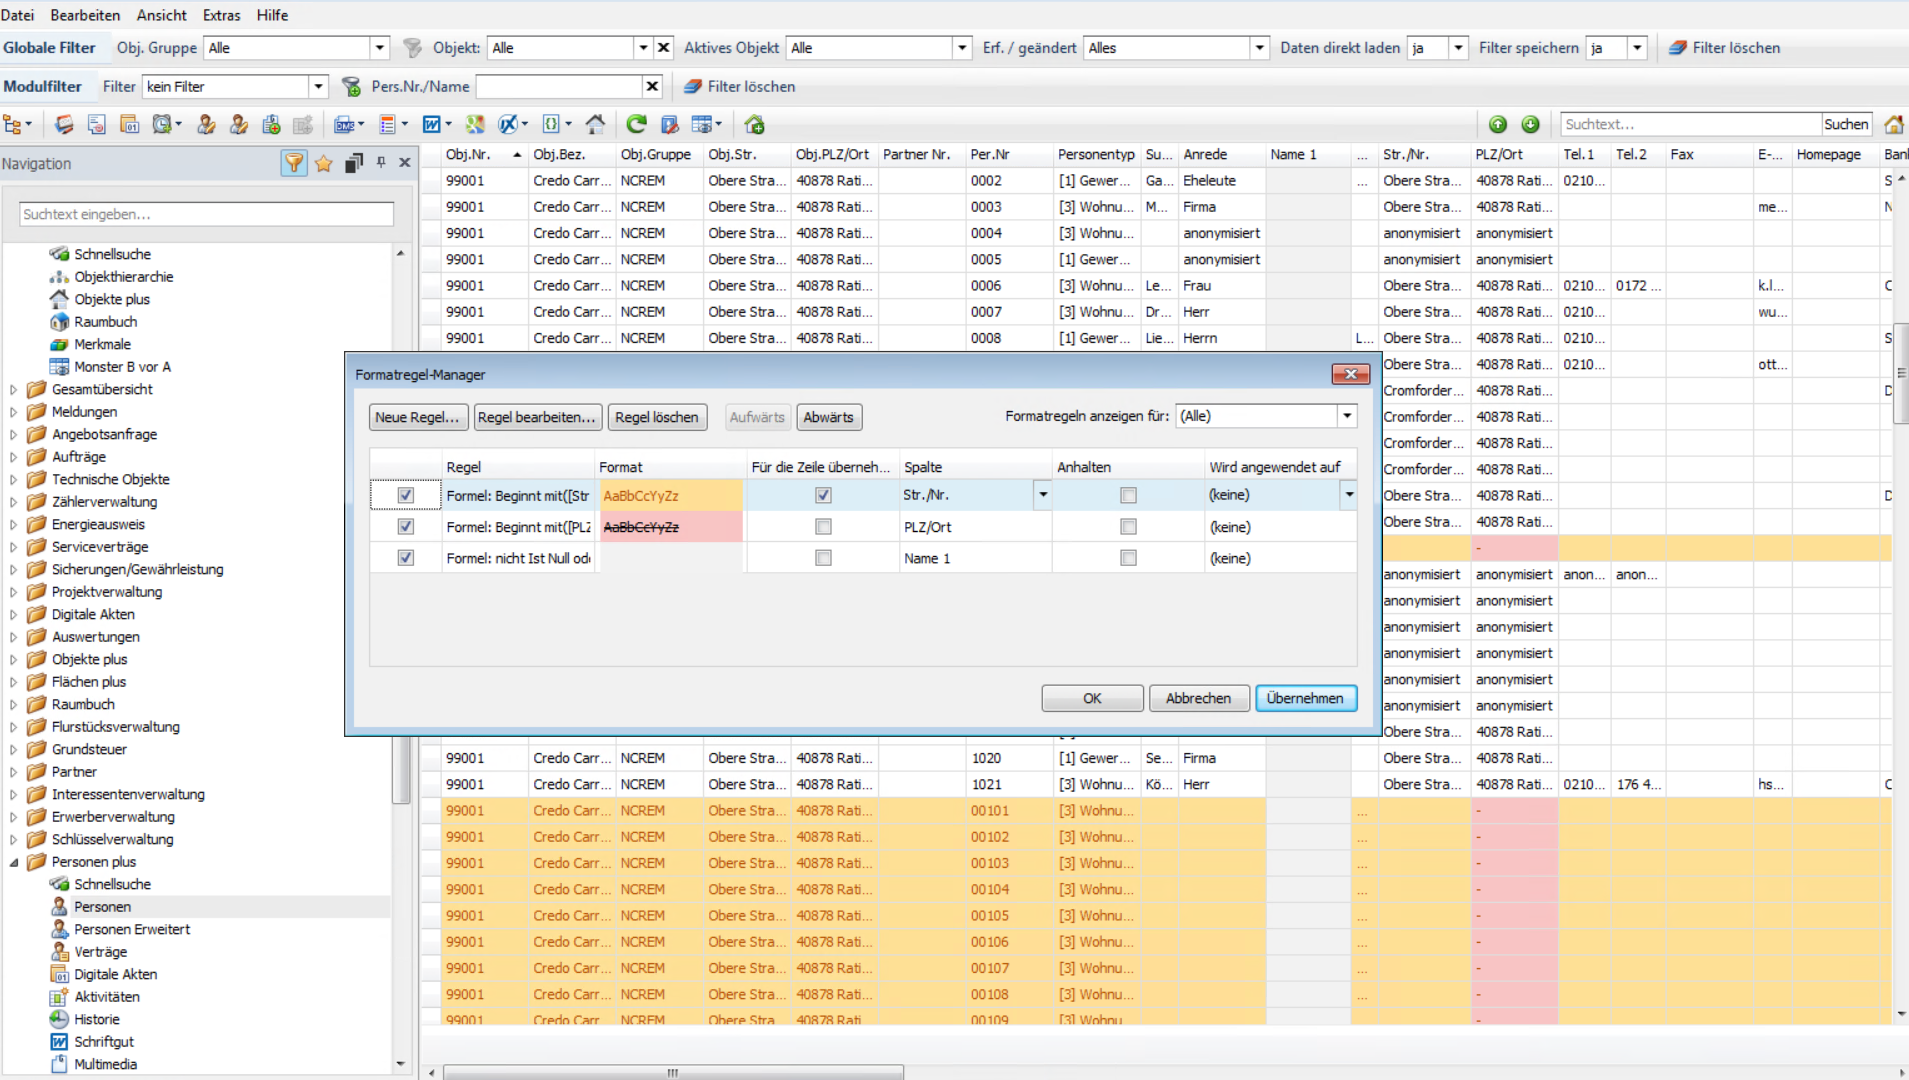Click the Objekt filter funnel icon
Screen dimensions: 1909x1080
tap(412, 47)
